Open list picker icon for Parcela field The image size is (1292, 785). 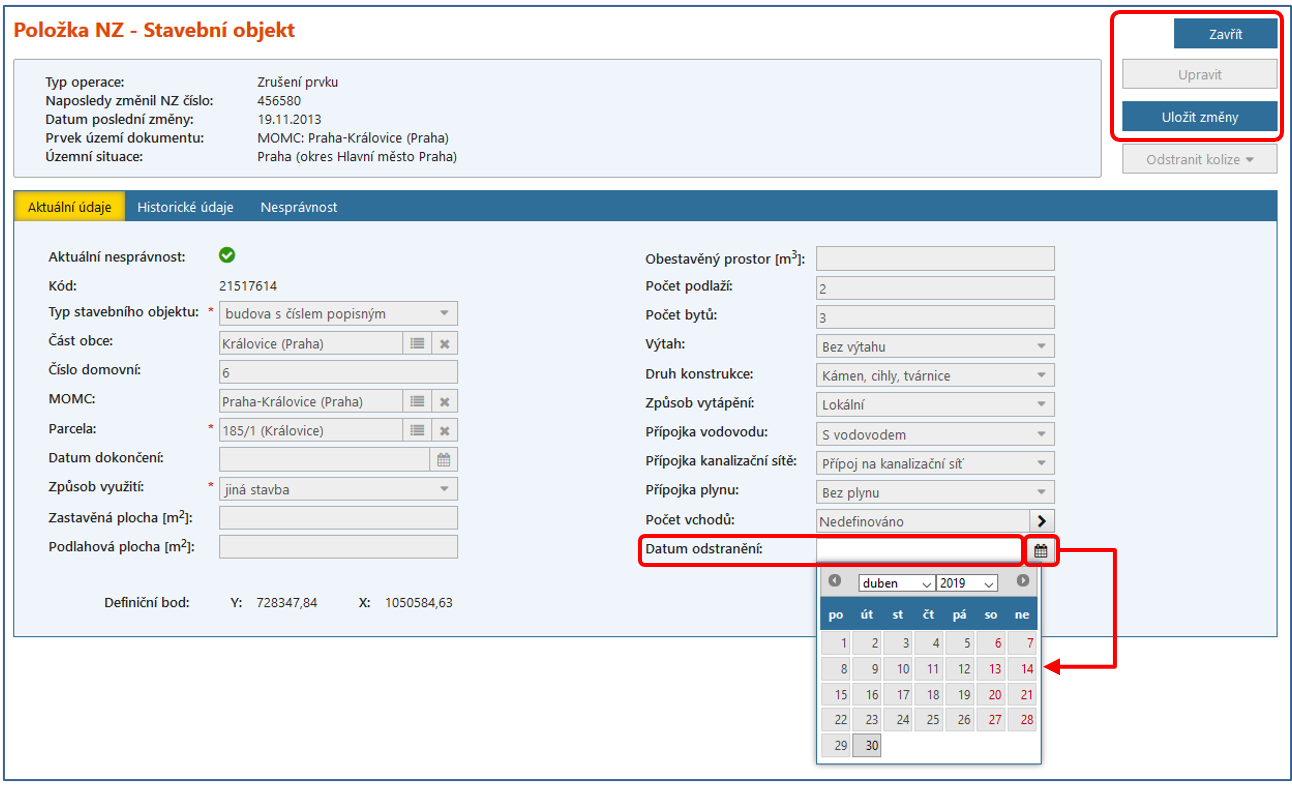pyautogui.click(x=417, y=430)
